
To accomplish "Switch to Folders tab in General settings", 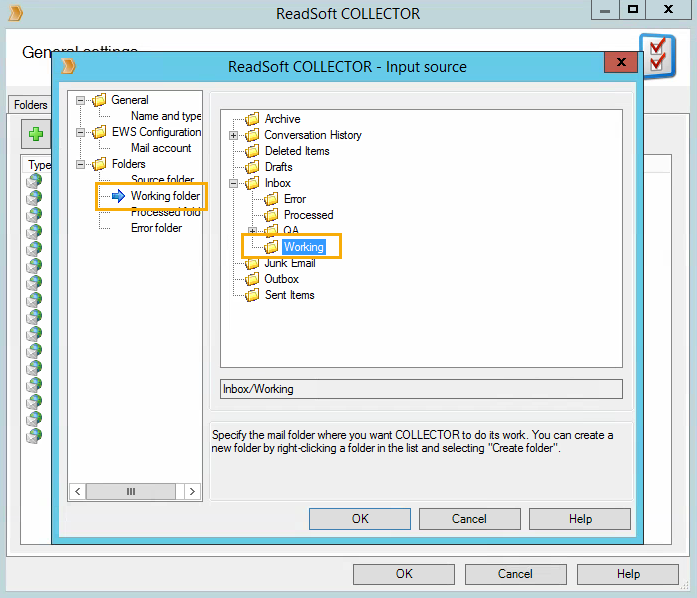I will pos(30,105).
